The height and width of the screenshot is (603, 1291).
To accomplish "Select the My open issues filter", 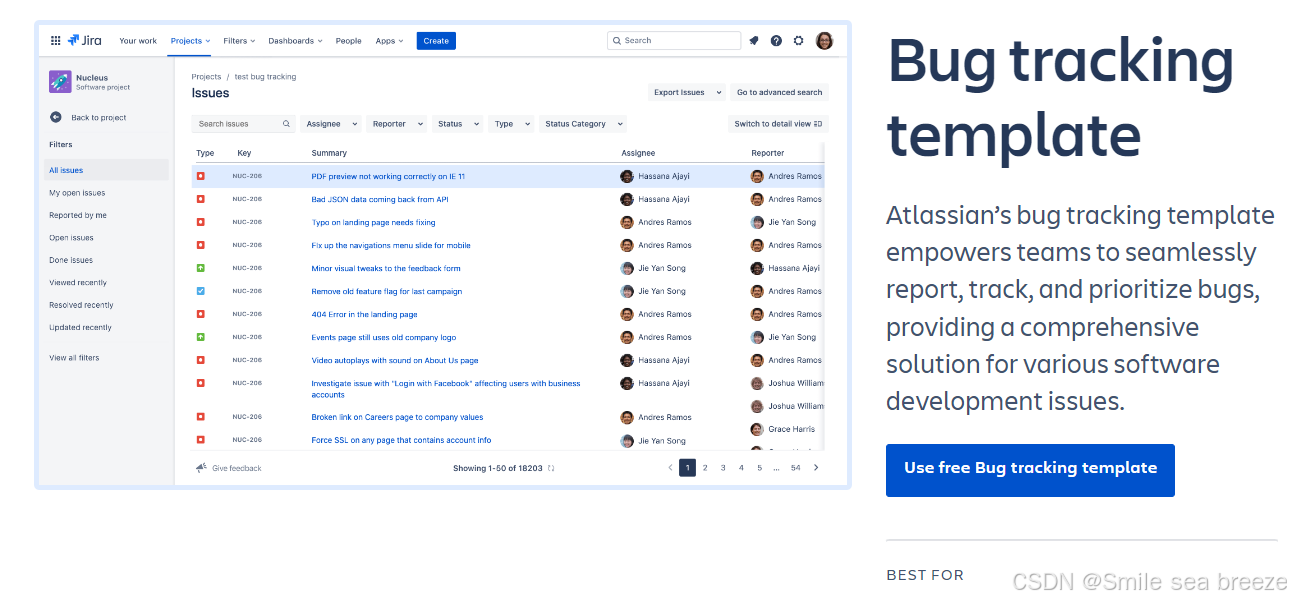I will click(77, 193).
